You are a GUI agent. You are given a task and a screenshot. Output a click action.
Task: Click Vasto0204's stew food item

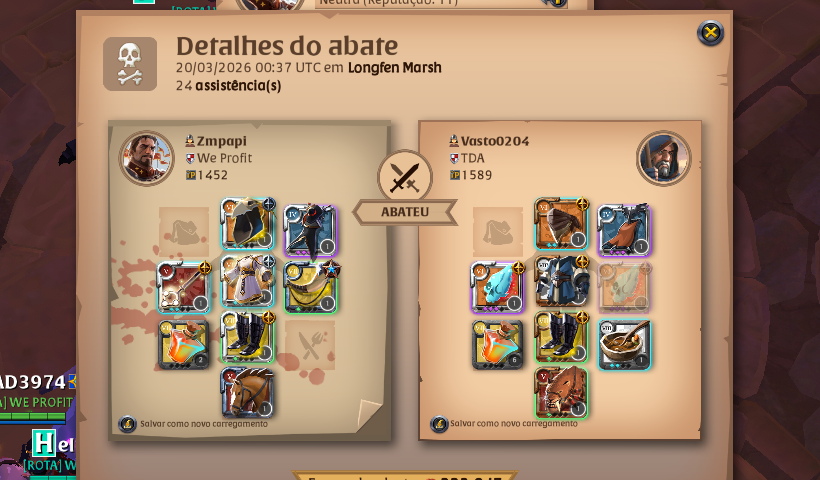tap(624, 345)
